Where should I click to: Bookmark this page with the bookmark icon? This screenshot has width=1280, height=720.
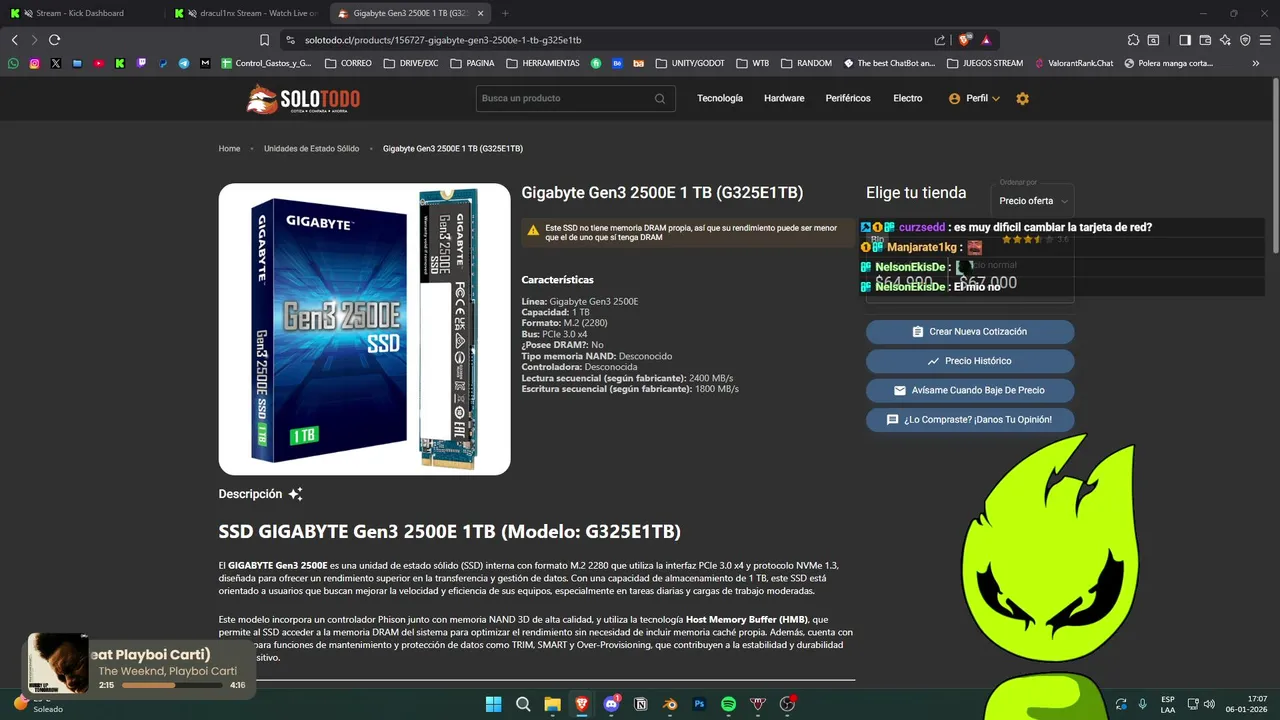tap(264, 40)
